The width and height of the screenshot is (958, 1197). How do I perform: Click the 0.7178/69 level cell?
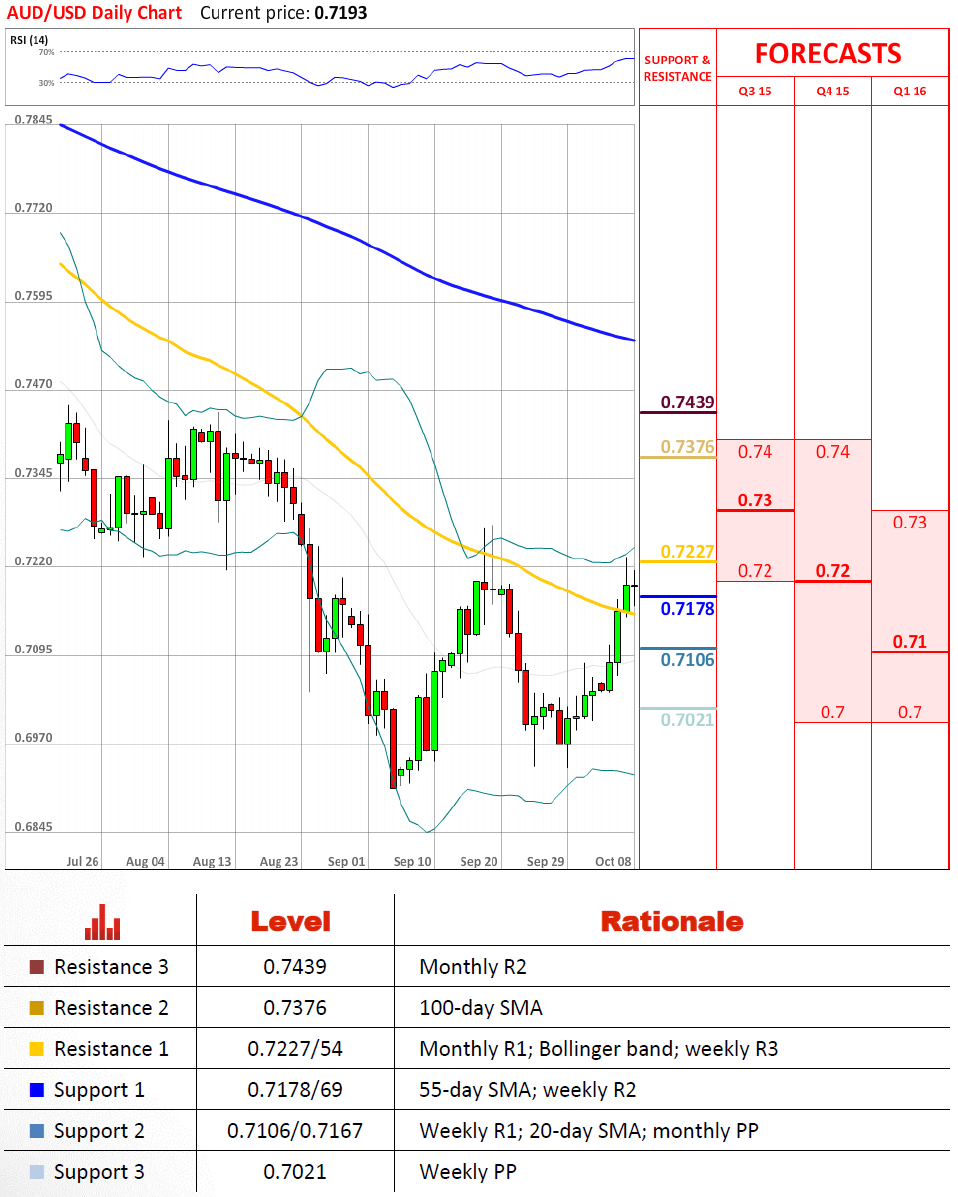(x=295, y=1090)
